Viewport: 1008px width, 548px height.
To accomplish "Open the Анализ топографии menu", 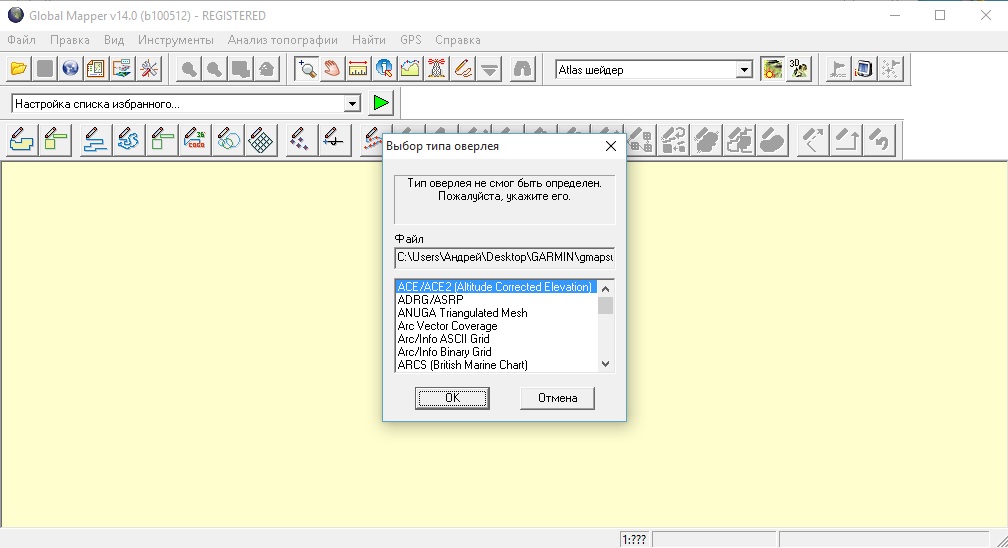I will pos(282,40).
